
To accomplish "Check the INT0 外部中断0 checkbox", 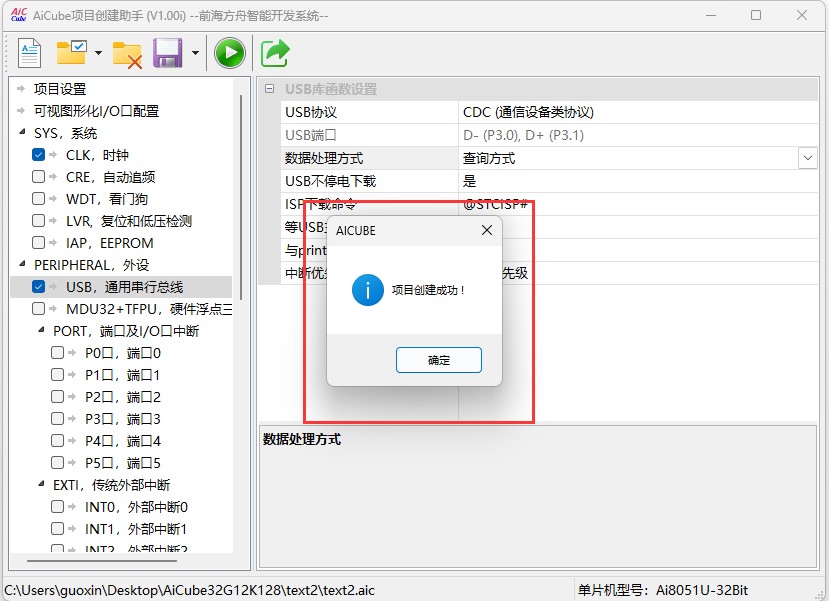I will coord(58,507).
